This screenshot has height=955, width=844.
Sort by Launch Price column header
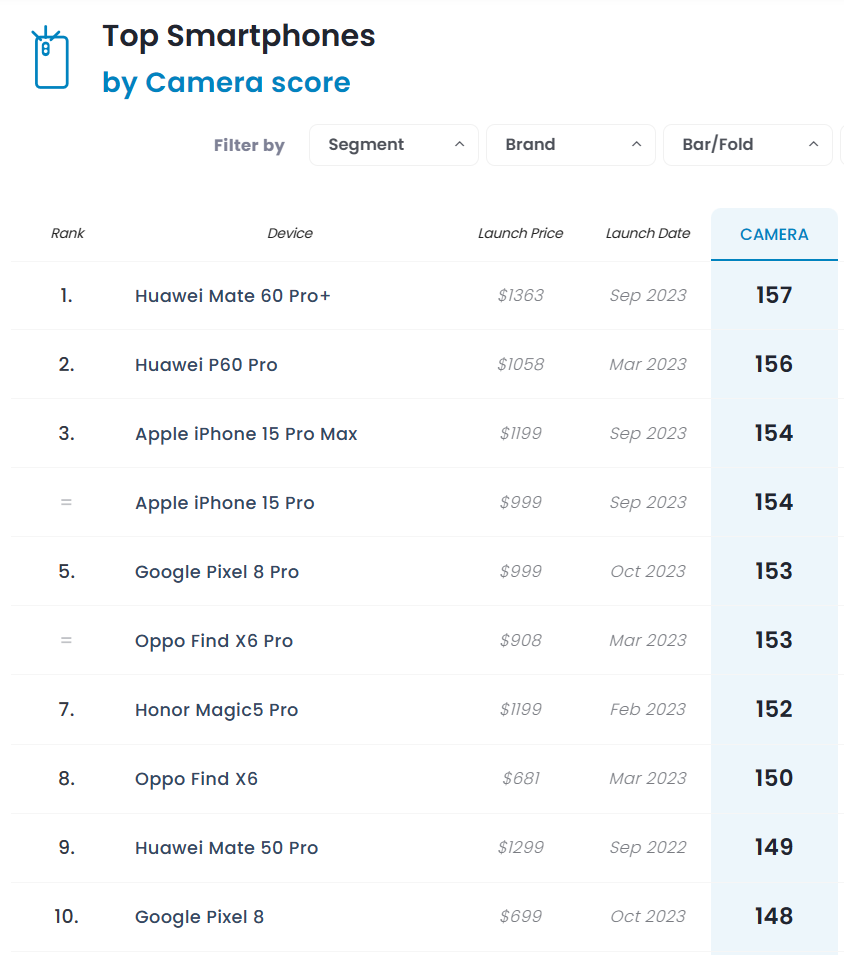pos(520,233)
